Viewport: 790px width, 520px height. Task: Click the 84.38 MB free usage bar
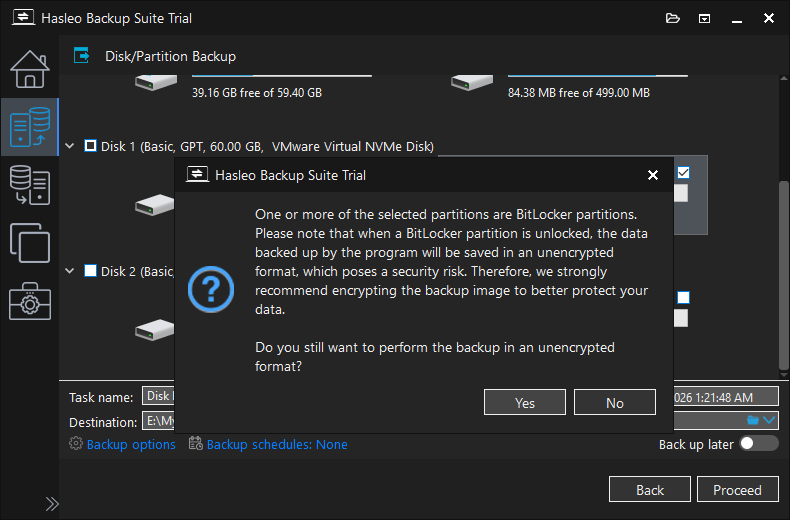pyautogui.click(x=598, y=76)
